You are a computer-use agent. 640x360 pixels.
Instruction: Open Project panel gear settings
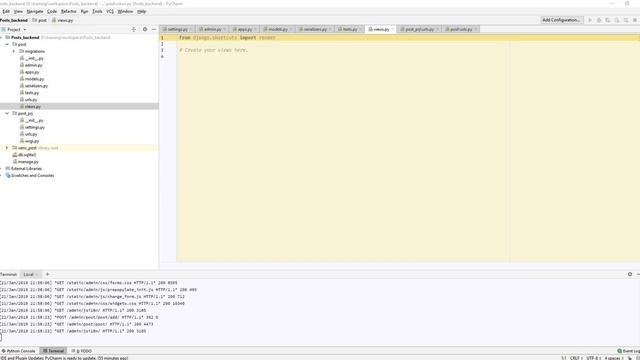point(144,29)
